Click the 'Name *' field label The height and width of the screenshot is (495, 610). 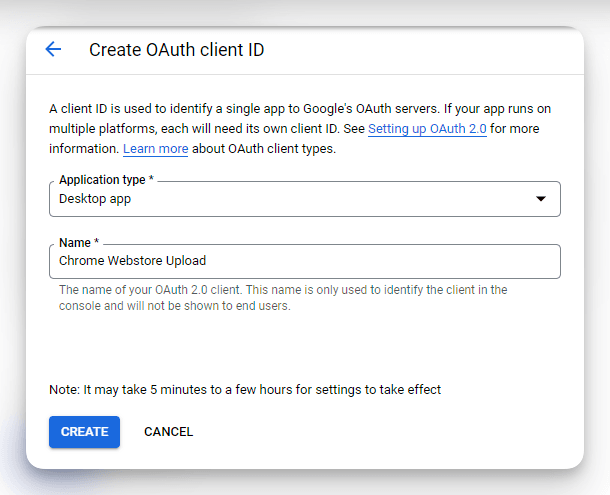(x=78, y=243)
